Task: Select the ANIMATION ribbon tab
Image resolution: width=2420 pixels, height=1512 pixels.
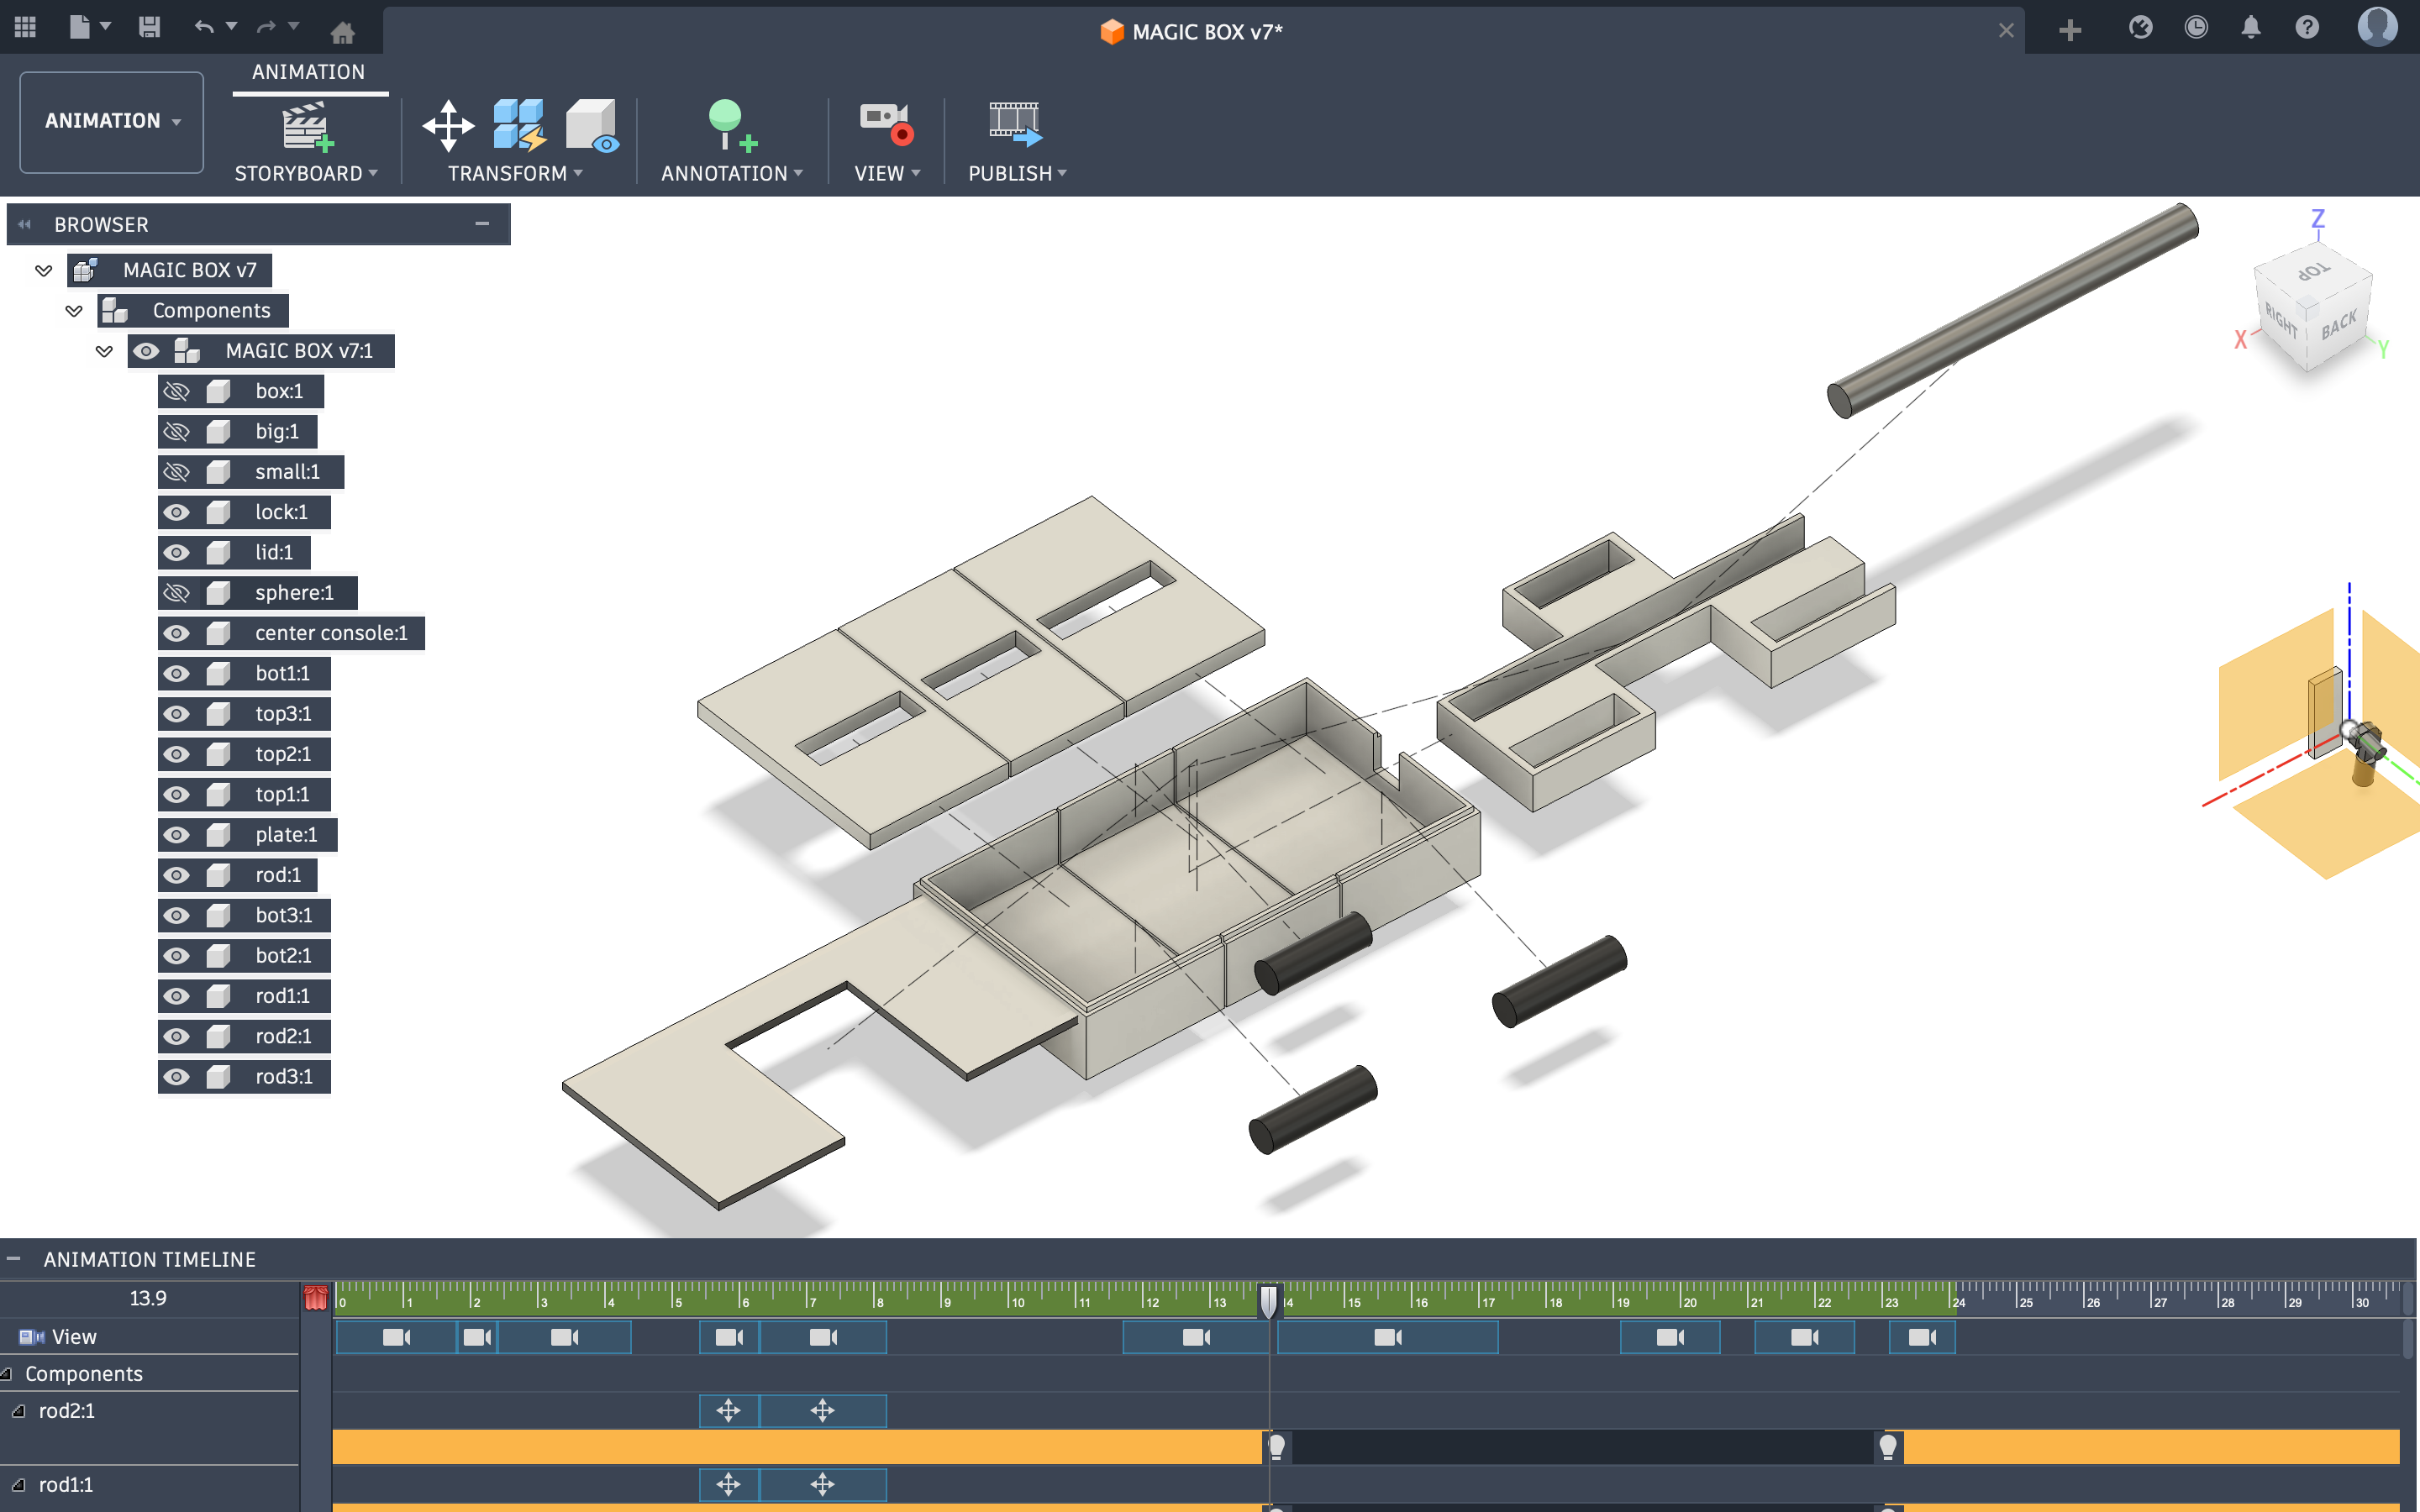Action: coord(308,72)
